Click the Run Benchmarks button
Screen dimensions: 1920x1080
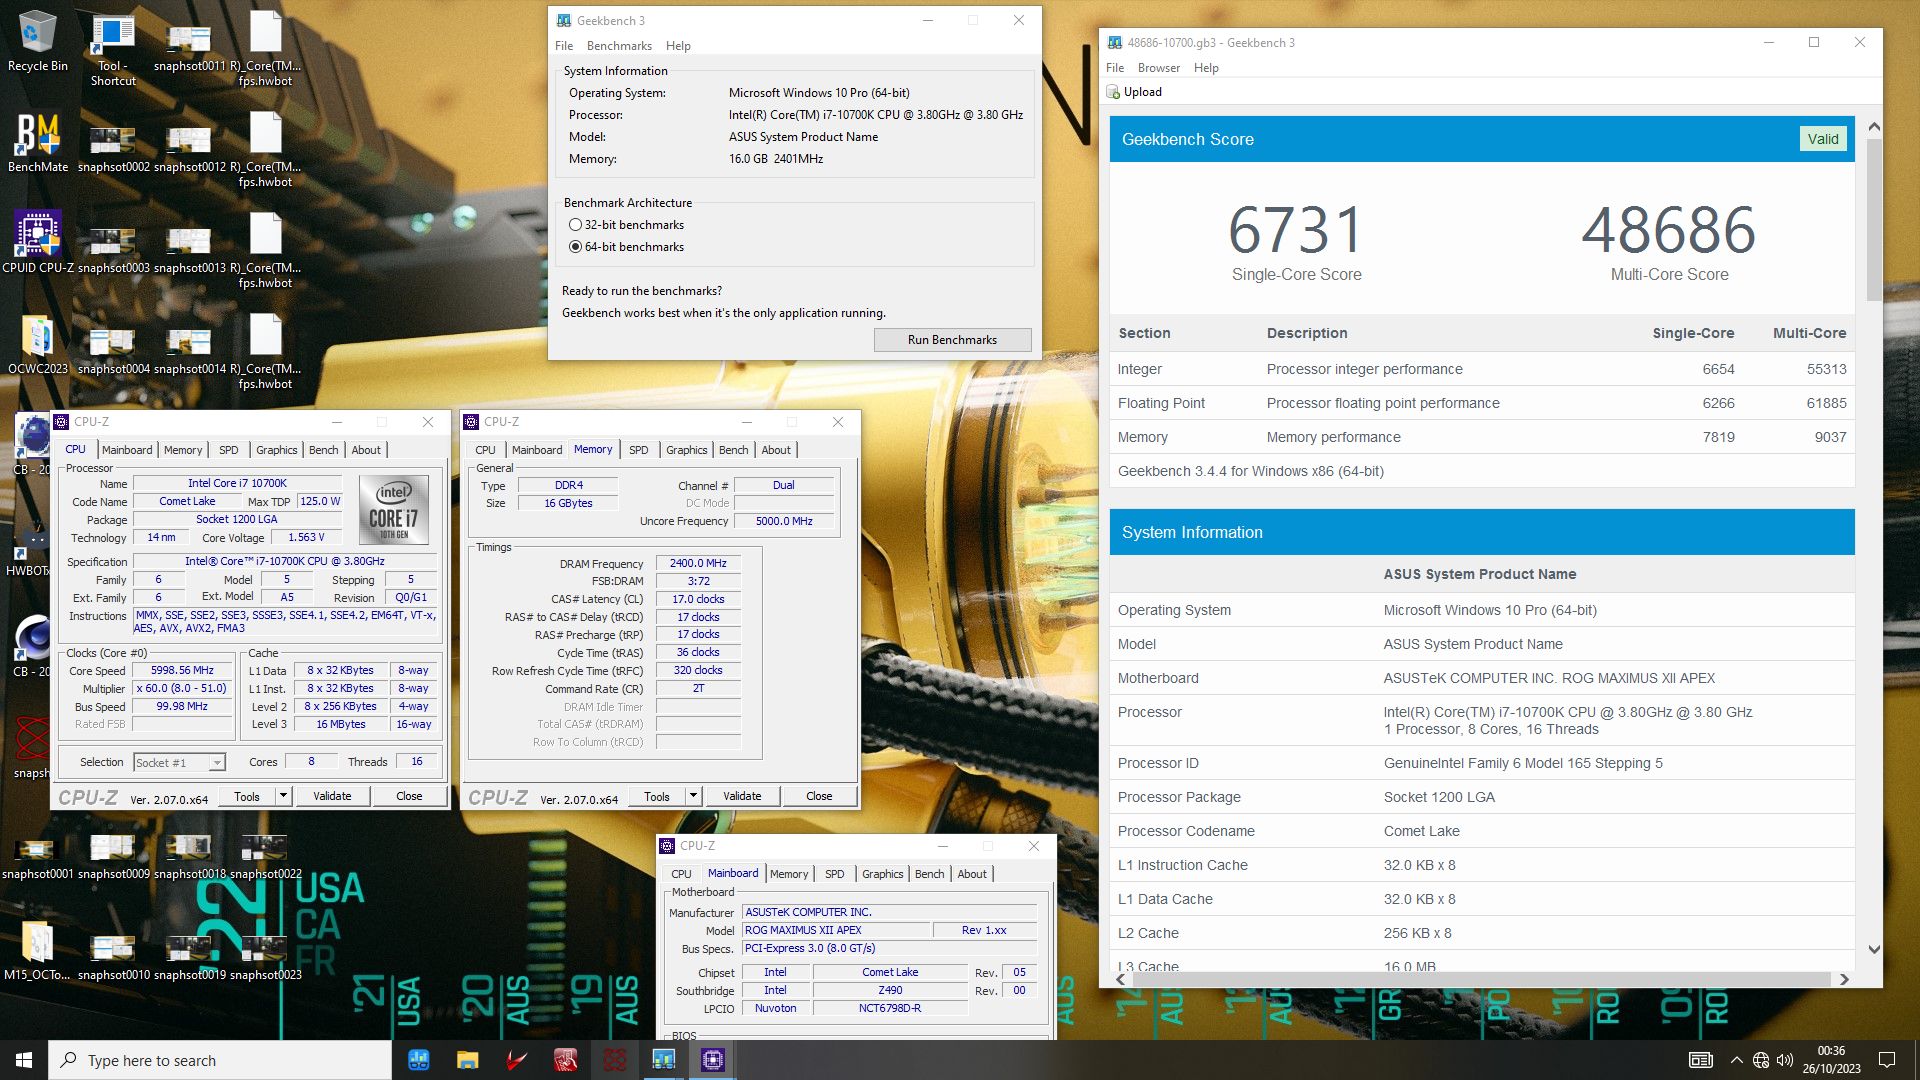pyautogui.click(x=952, y=340)
